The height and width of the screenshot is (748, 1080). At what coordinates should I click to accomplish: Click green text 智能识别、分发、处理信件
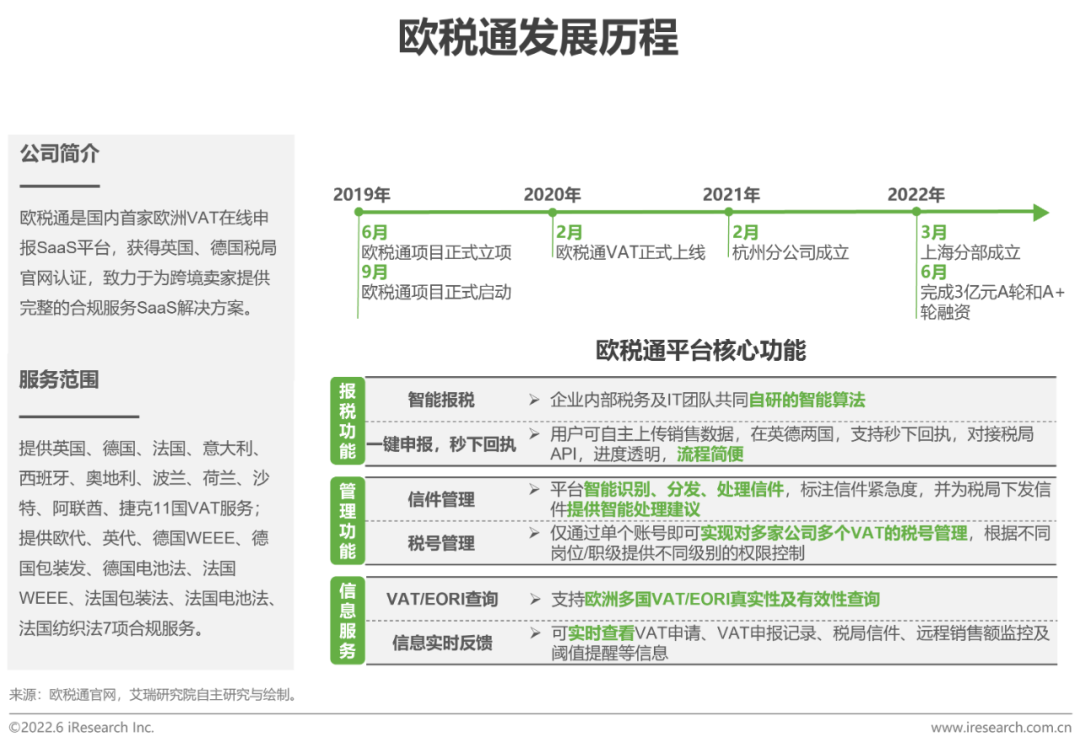coord(683,490)
